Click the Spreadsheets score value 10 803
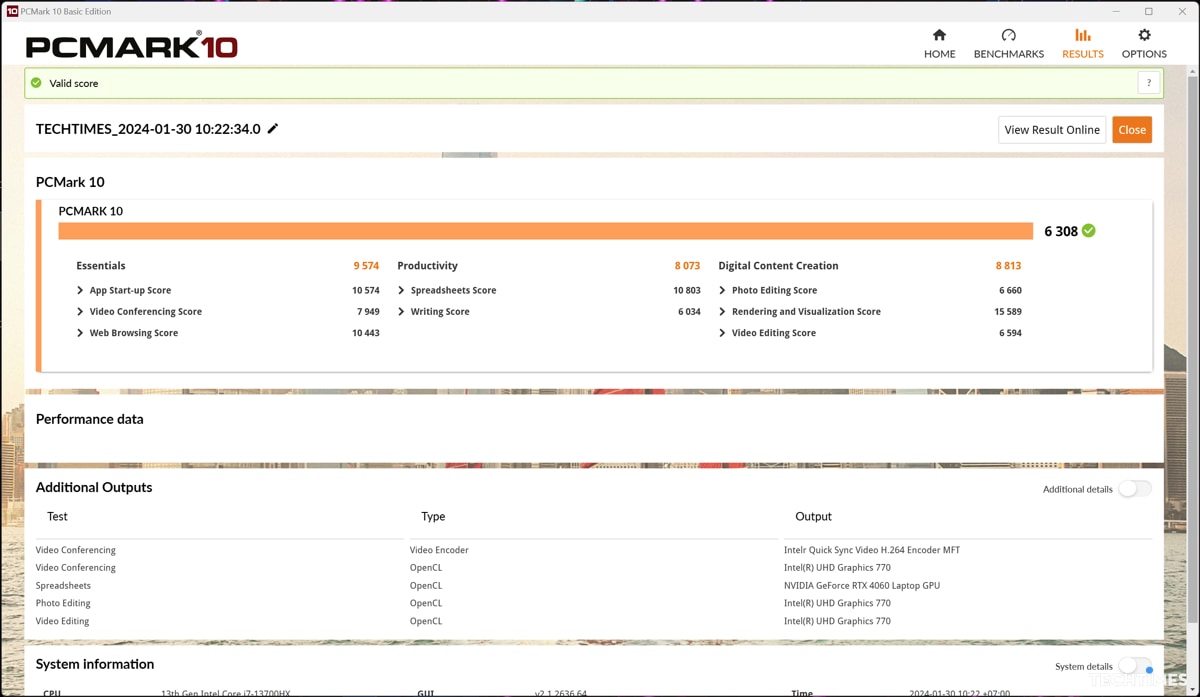The height and width of the screenshot is (697, 1200). coord(687,290)
